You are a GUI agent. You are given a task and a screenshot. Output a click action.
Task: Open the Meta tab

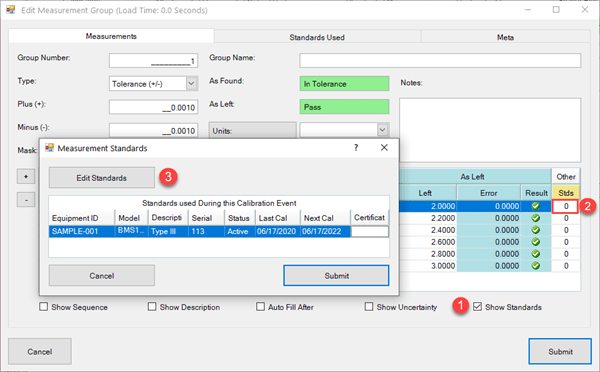[x=505, y=37]
